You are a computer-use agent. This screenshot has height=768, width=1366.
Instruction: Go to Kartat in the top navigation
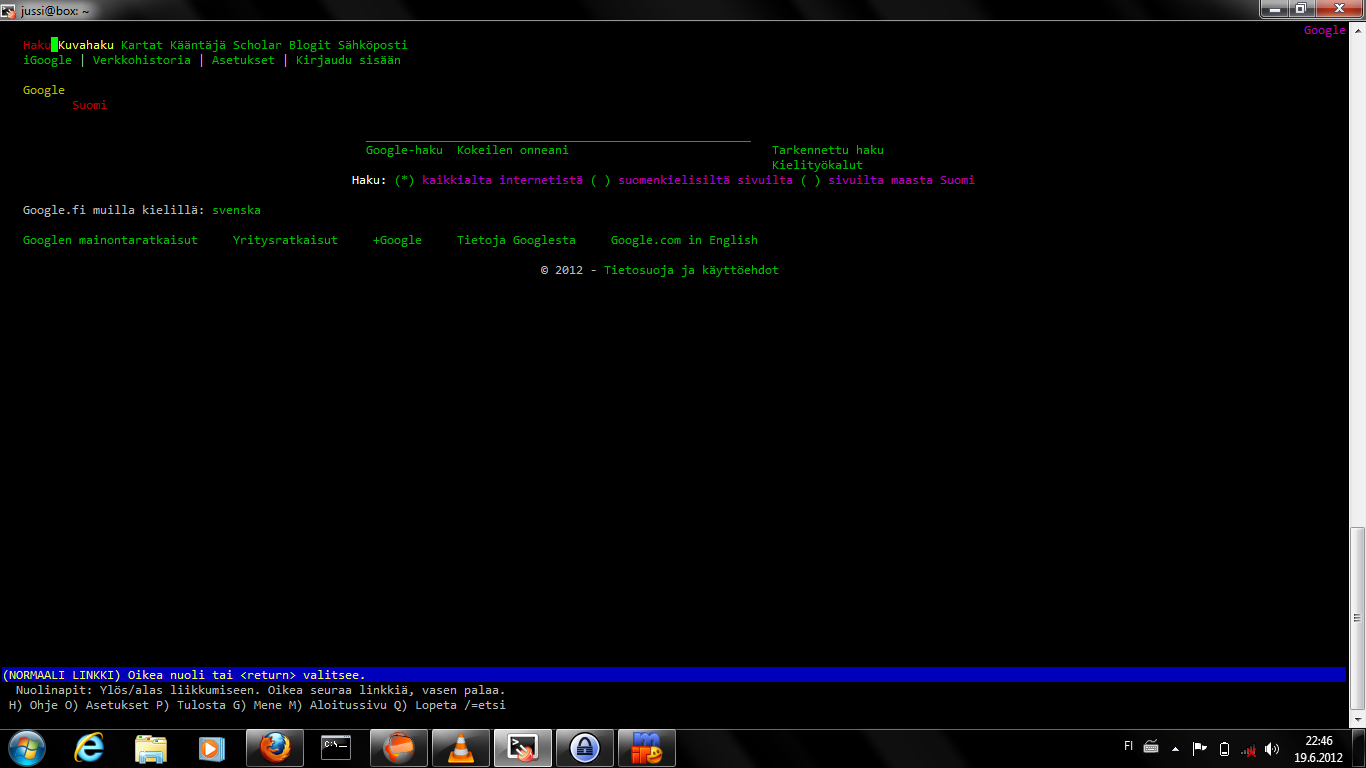142,45
